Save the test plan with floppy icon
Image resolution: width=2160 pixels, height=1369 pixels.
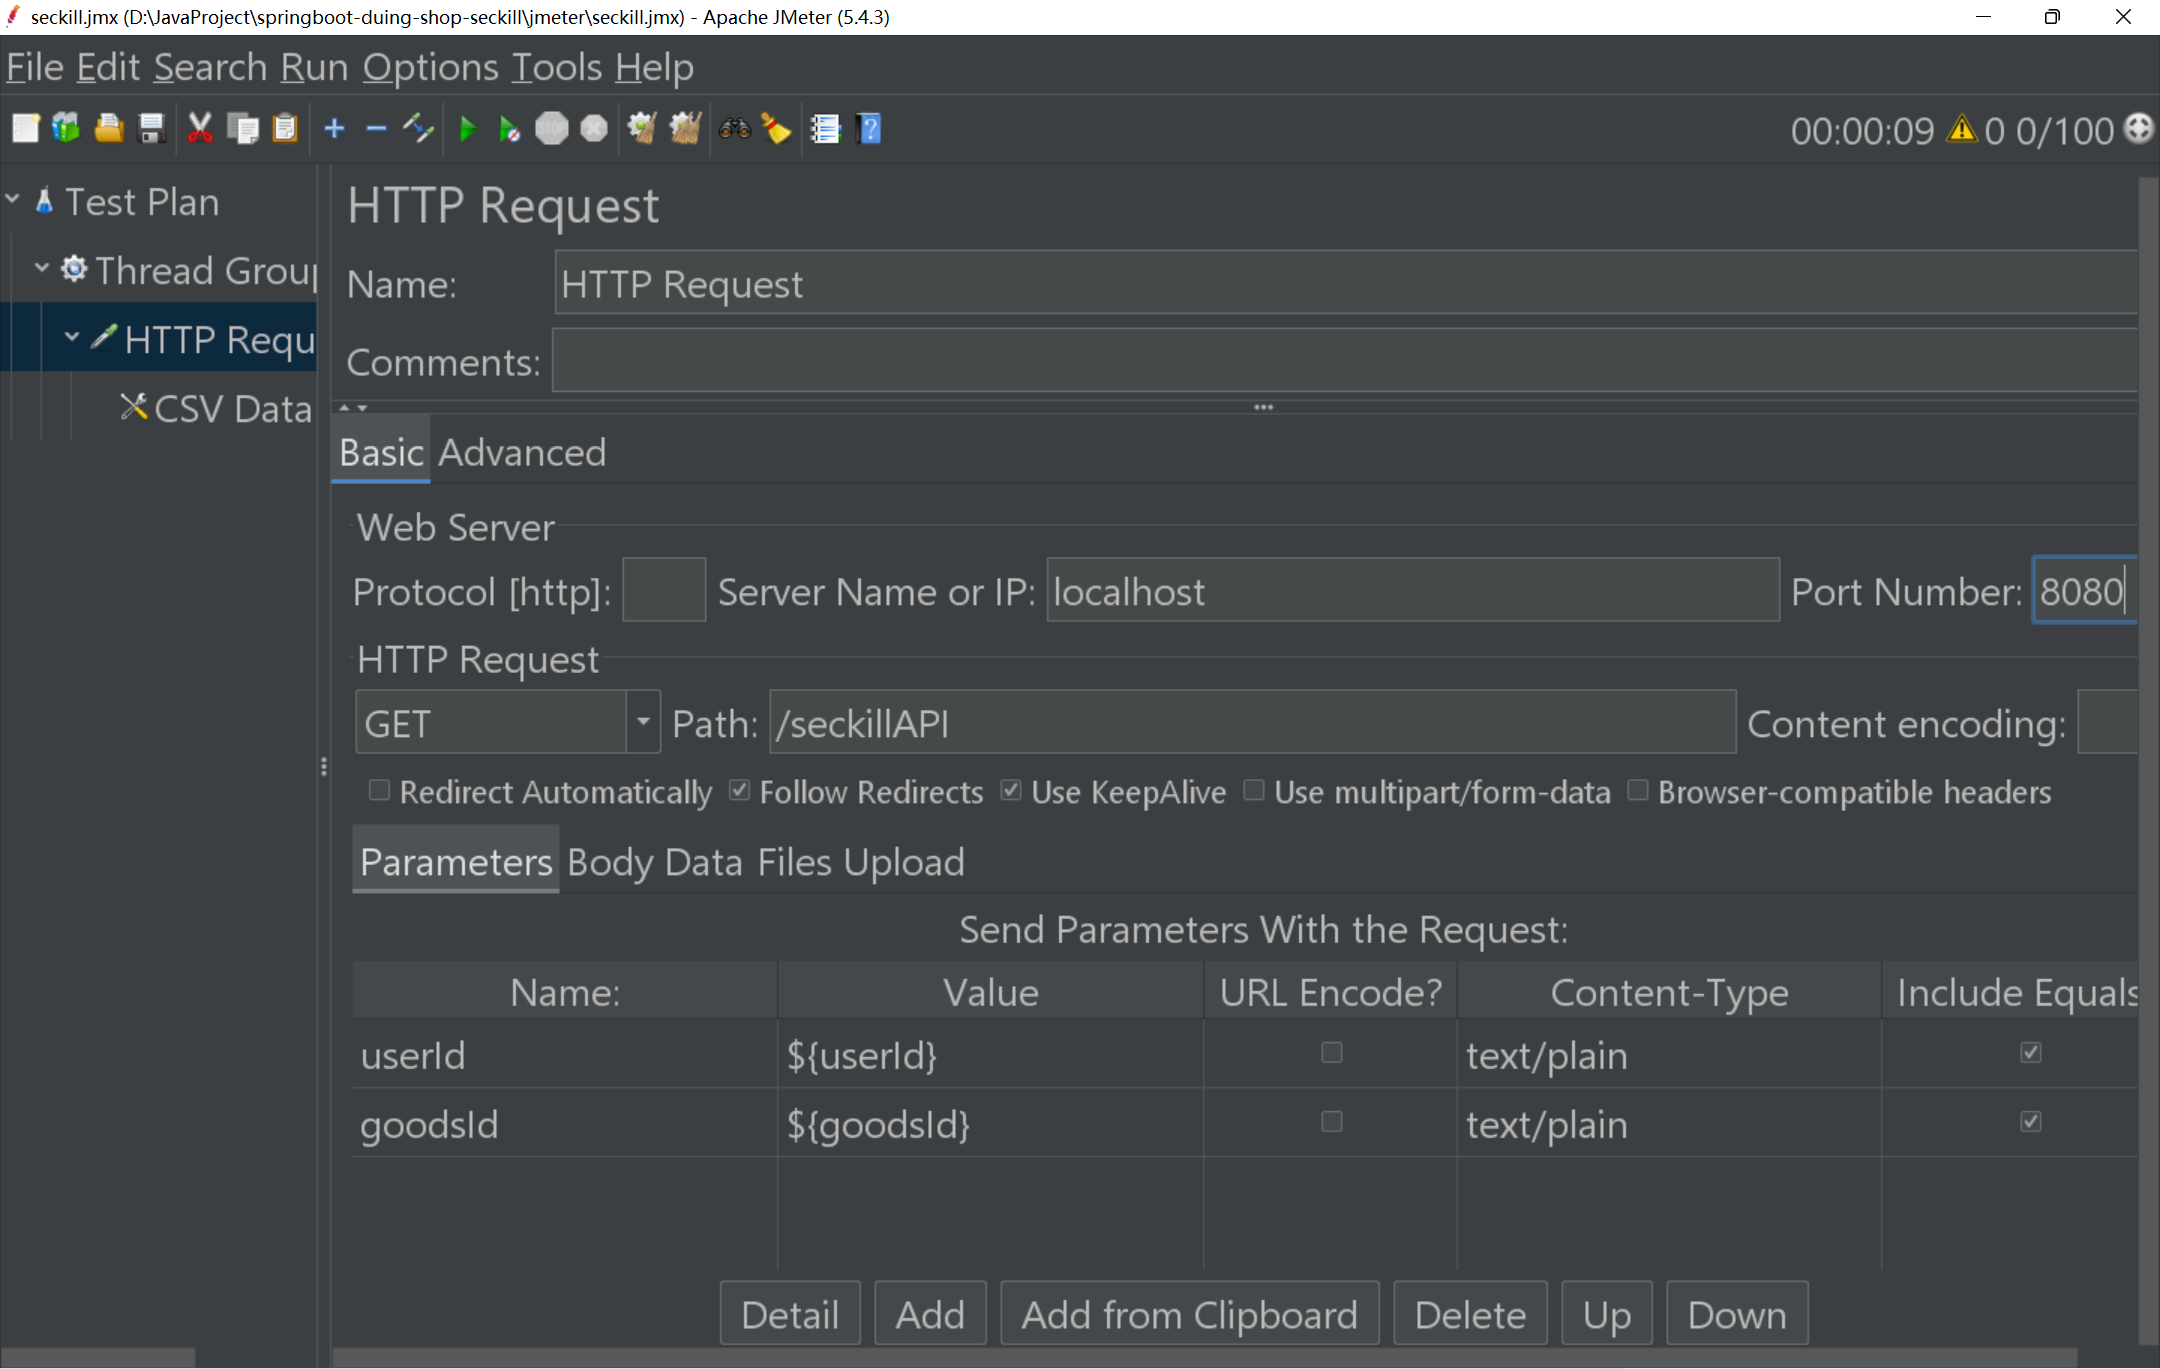click(x=151, y=129)
